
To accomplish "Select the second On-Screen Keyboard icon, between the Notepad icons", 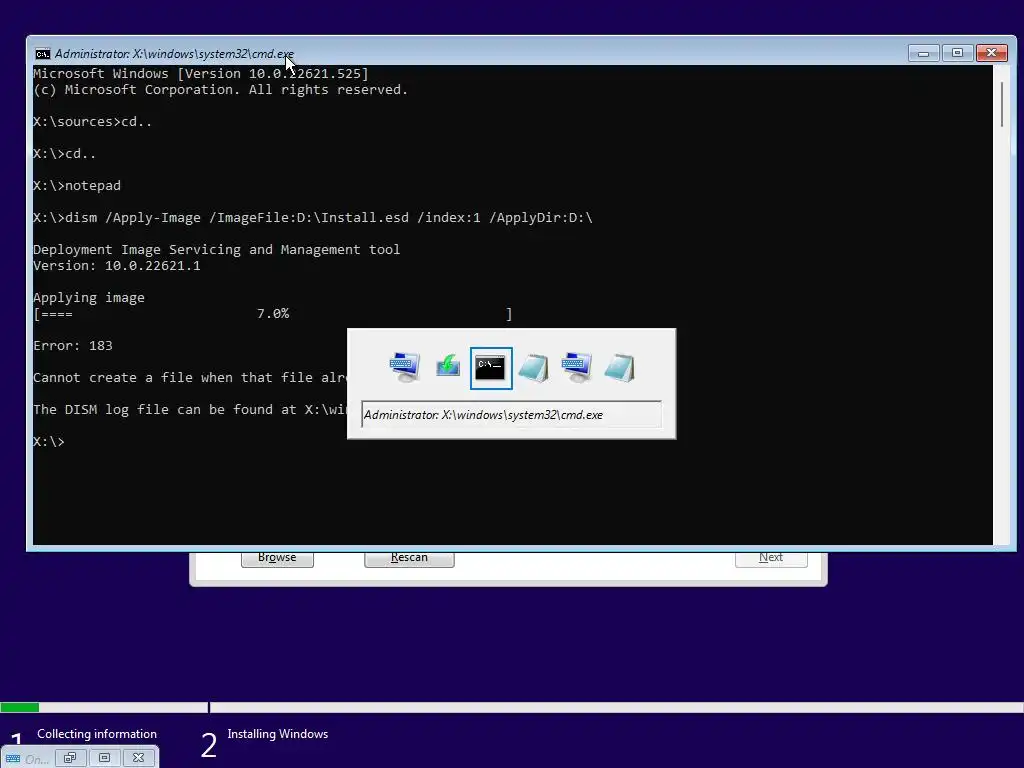I will [x=577, y=368].
